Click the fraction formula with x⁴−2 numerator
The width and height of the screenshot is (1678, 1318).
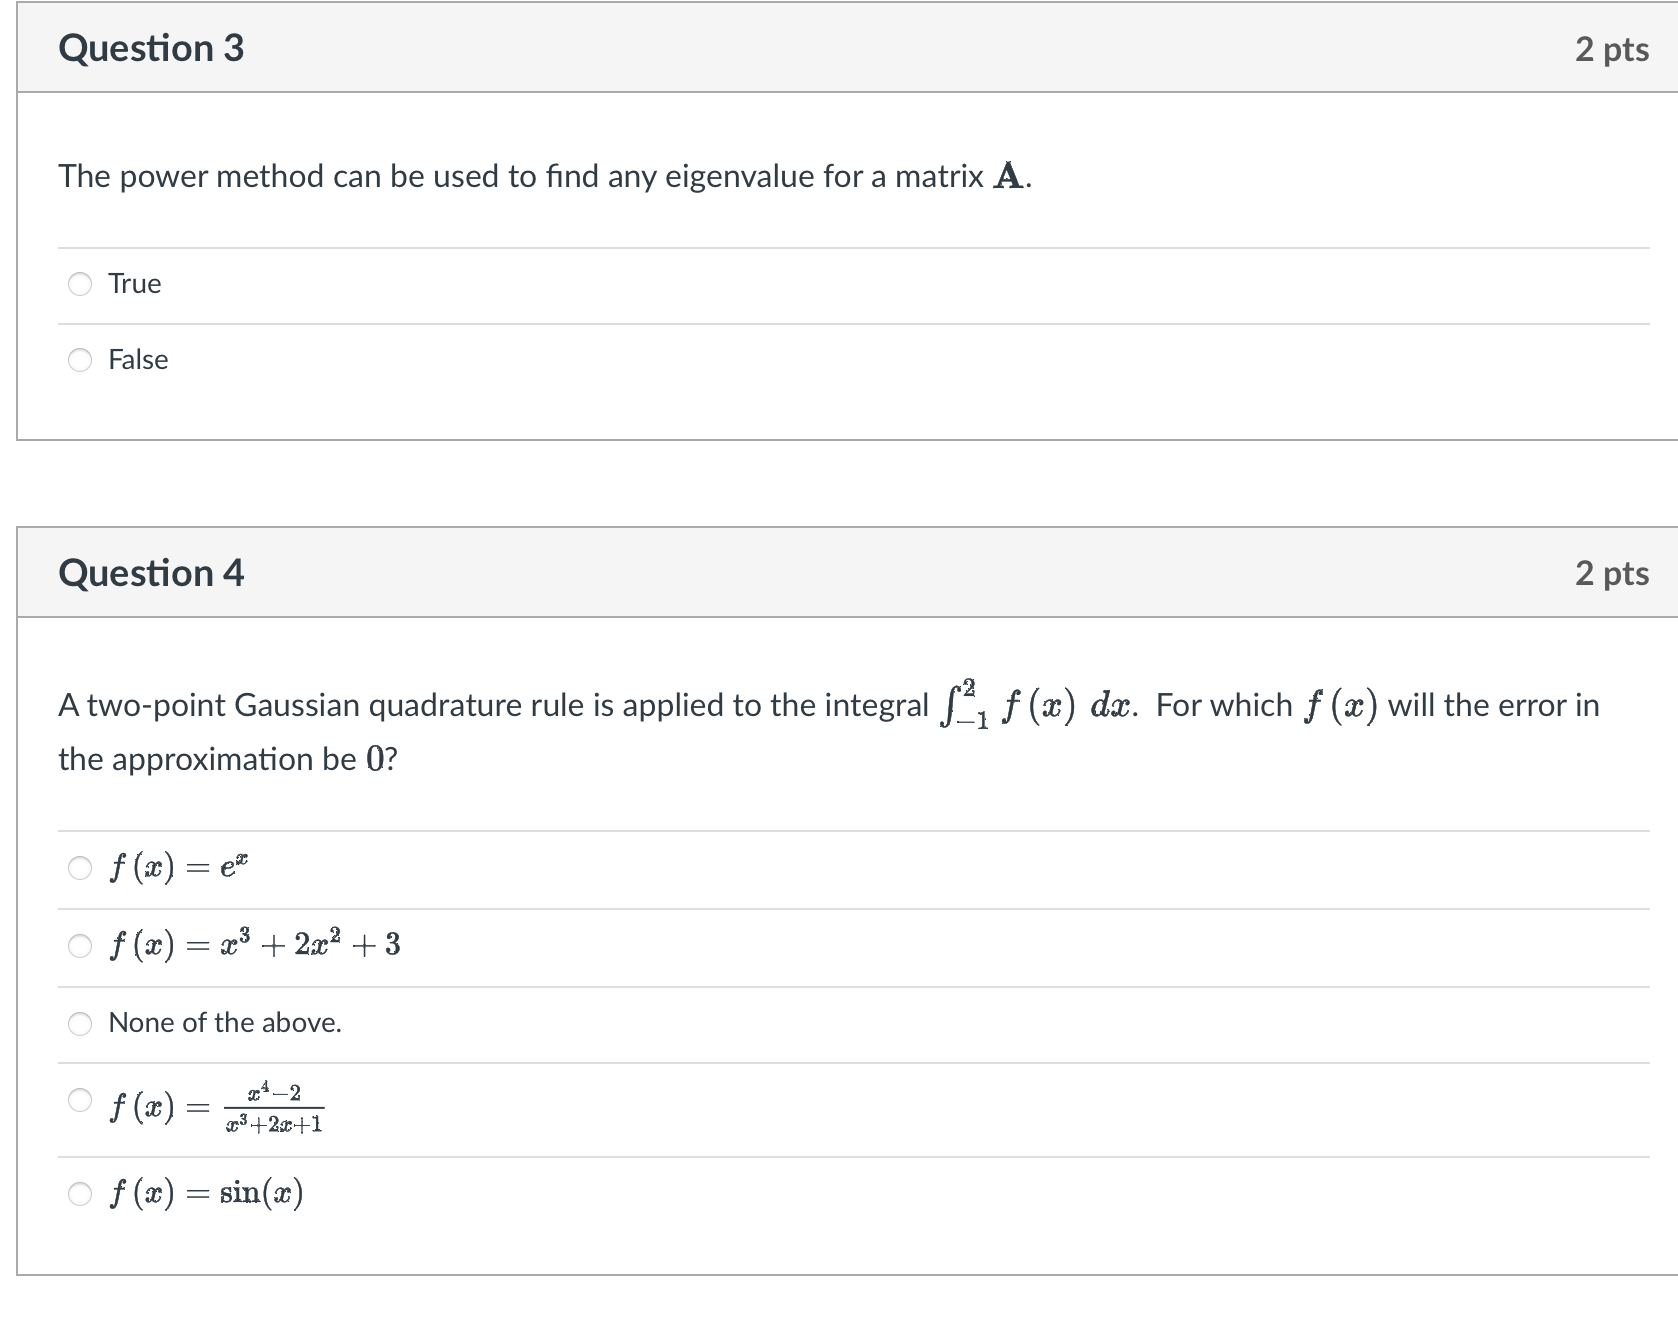(x=272, y=1107)
